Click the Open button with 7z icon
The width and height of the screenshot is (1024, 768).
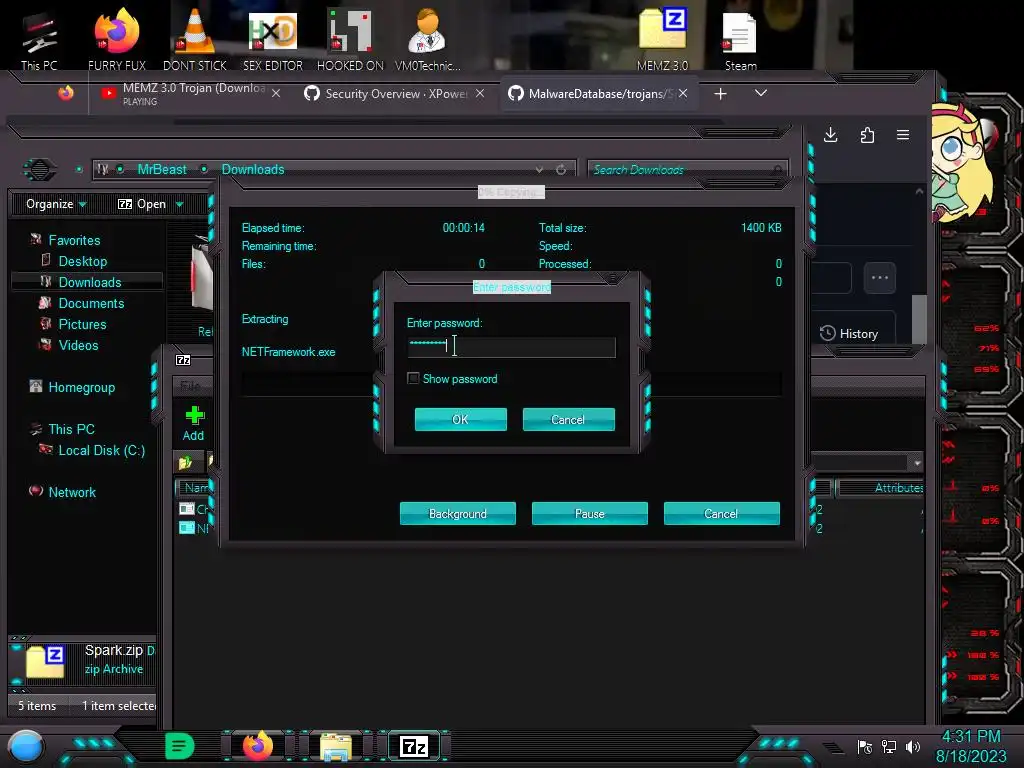pyautogui.click(x=142, y=204)
